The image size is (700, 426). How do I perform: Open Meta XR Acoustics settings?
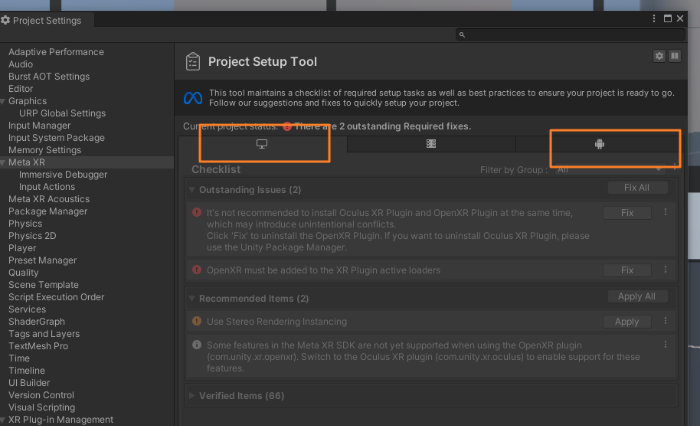(x=49, y=199)
